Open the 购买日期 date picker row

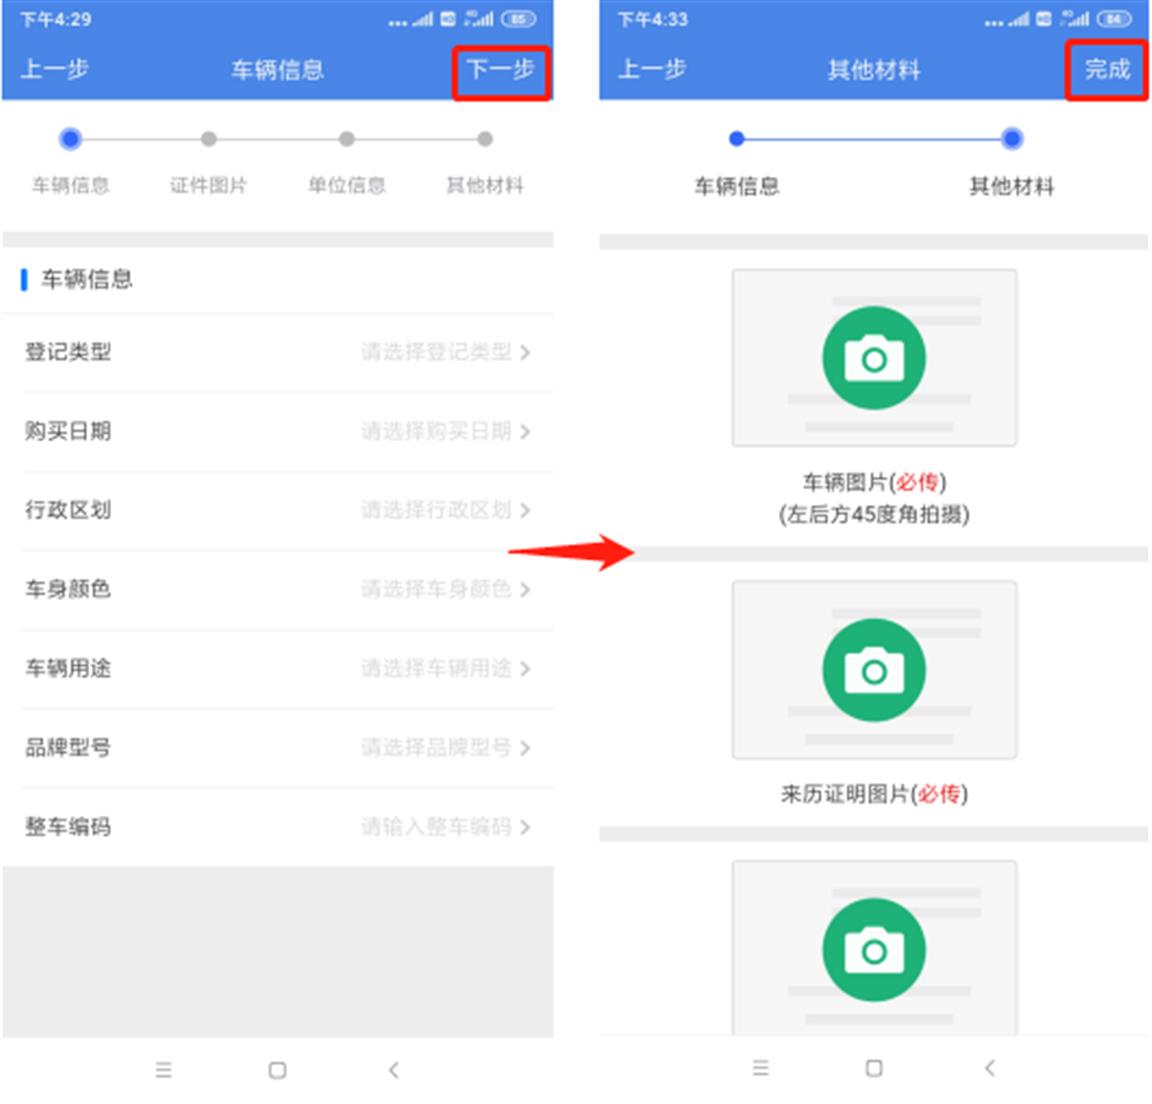278,431
